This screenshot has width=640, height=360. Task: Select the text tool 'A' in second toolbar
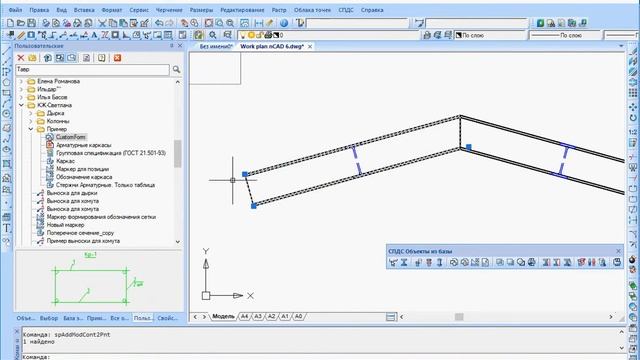tap(94, 36)
